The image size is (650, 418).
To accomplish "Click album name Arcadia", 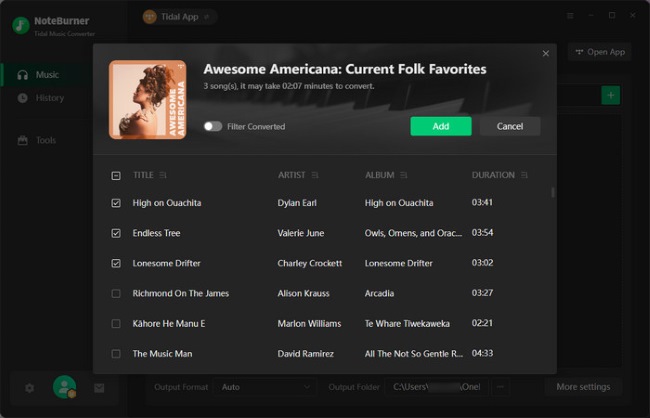I will click(379, 294).
